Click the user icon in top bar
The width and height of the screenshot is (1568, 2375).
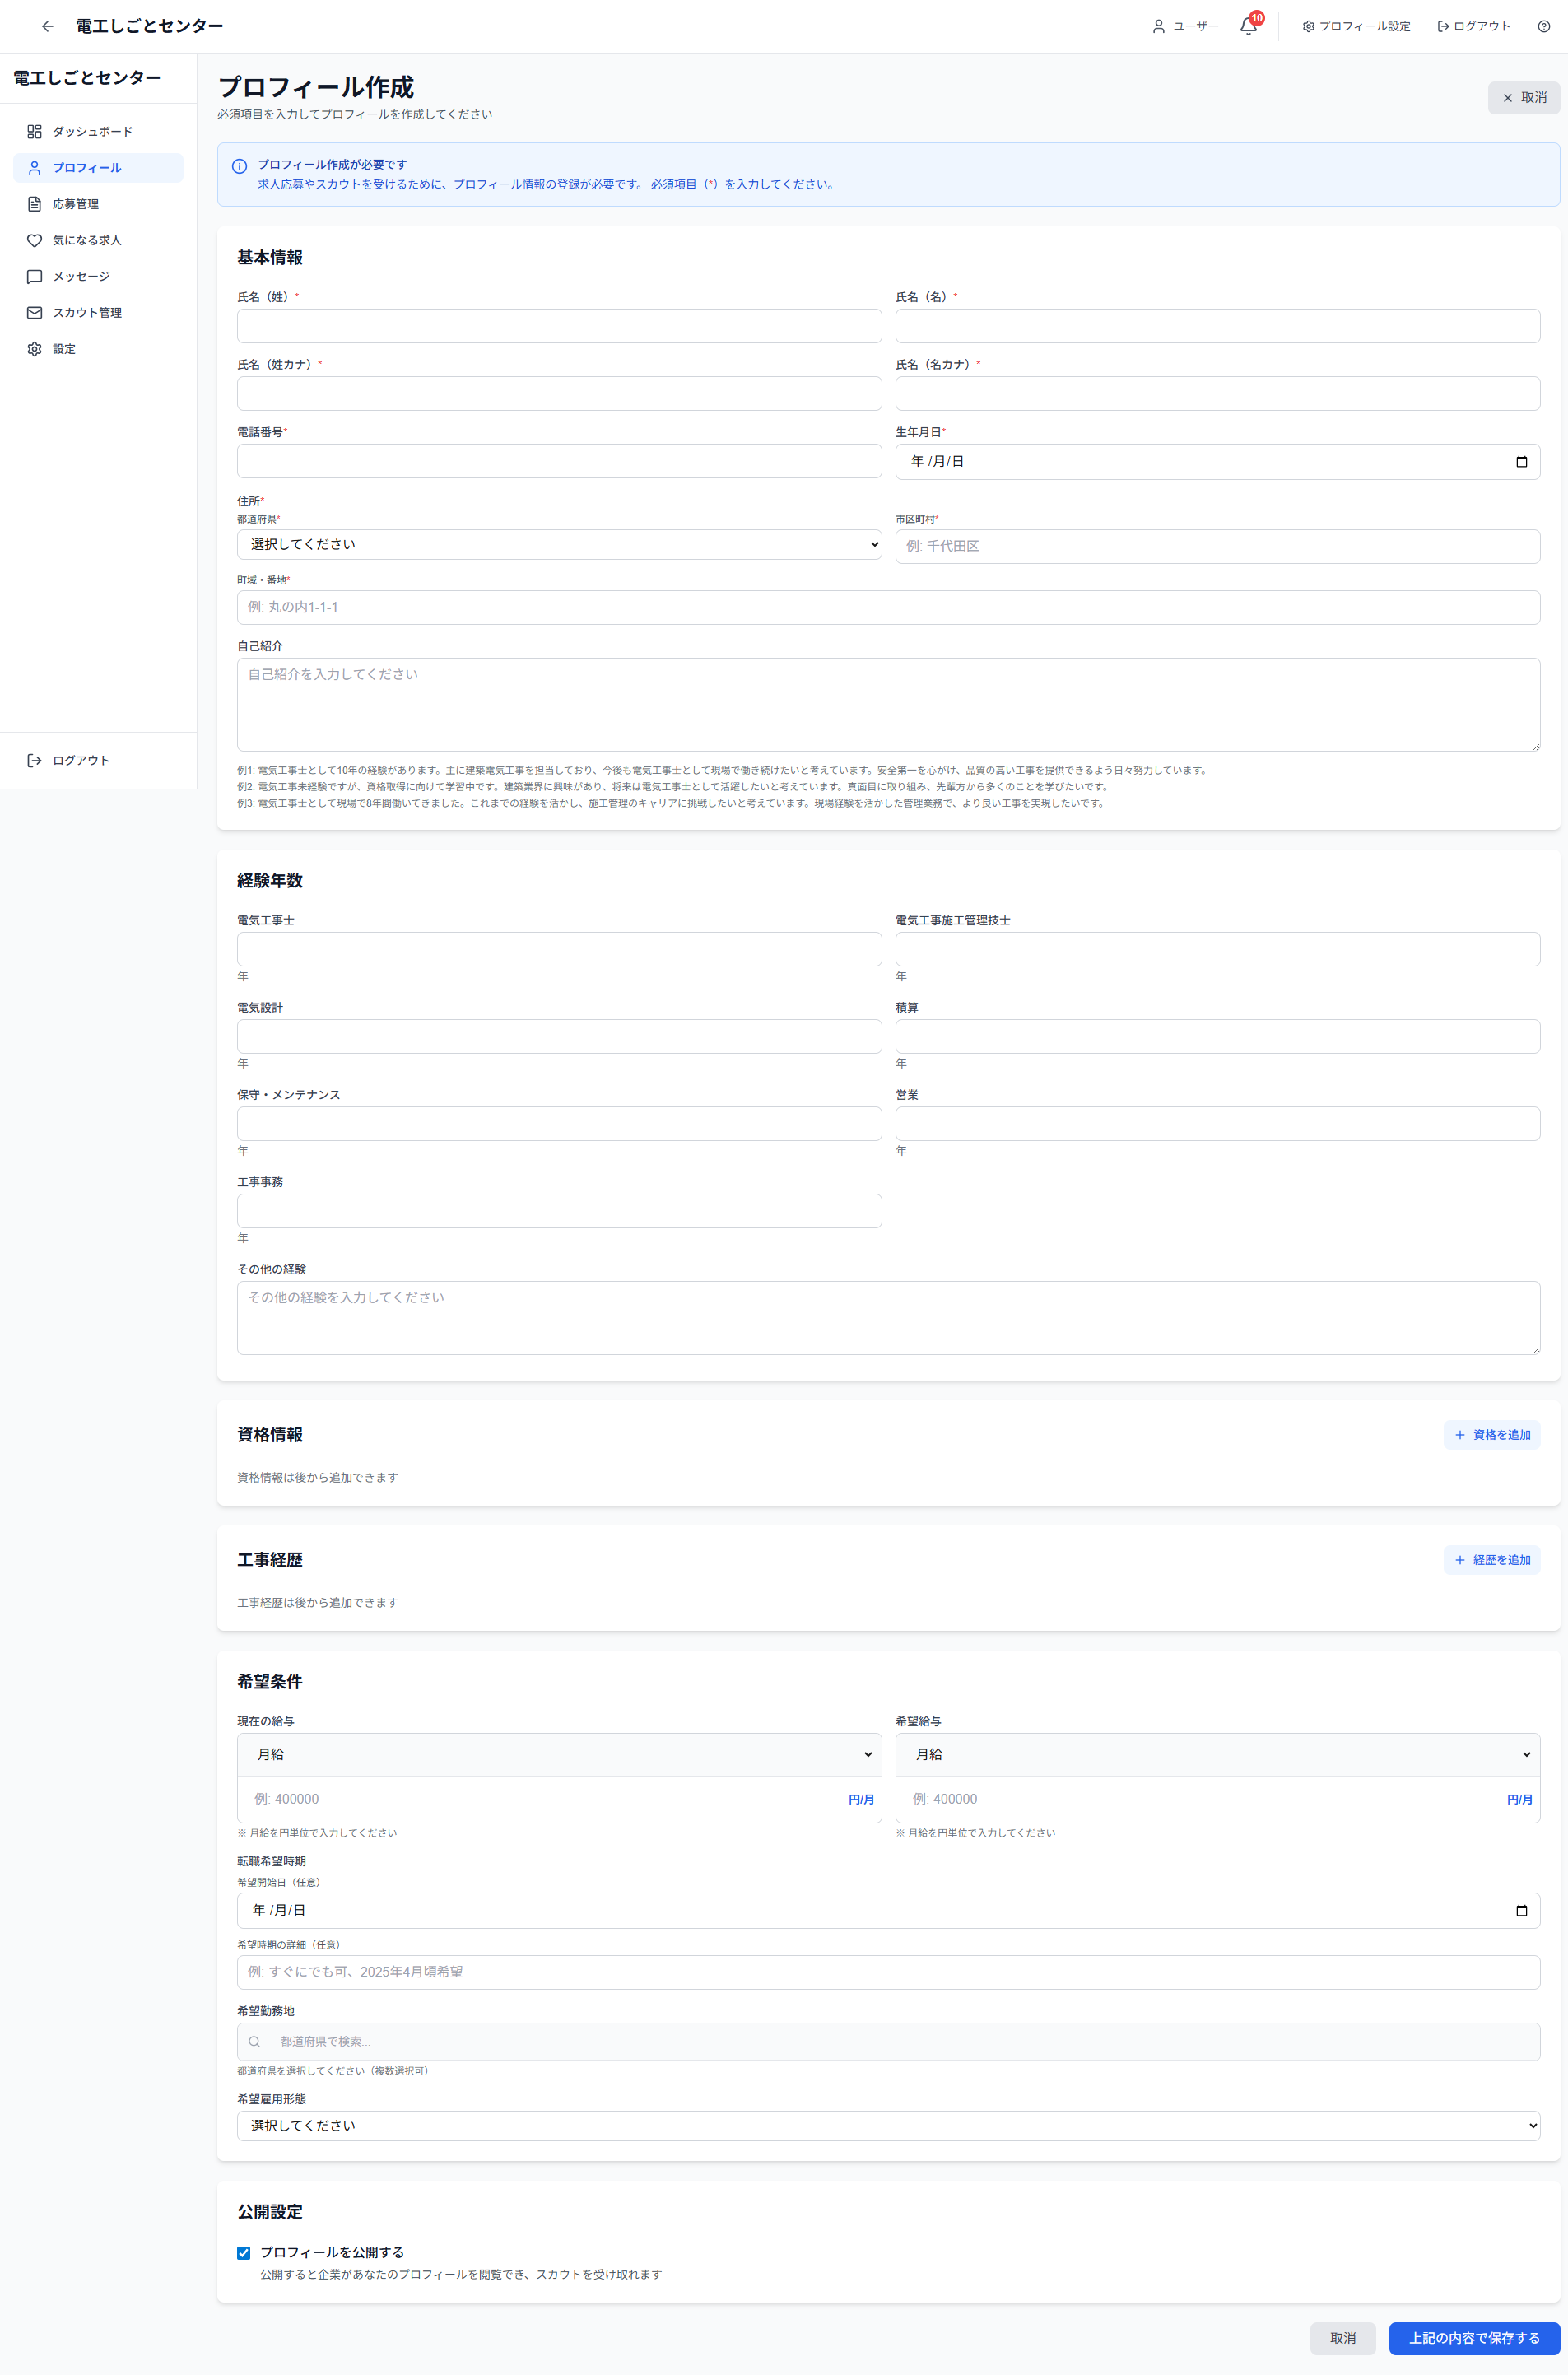point(1158,27)
